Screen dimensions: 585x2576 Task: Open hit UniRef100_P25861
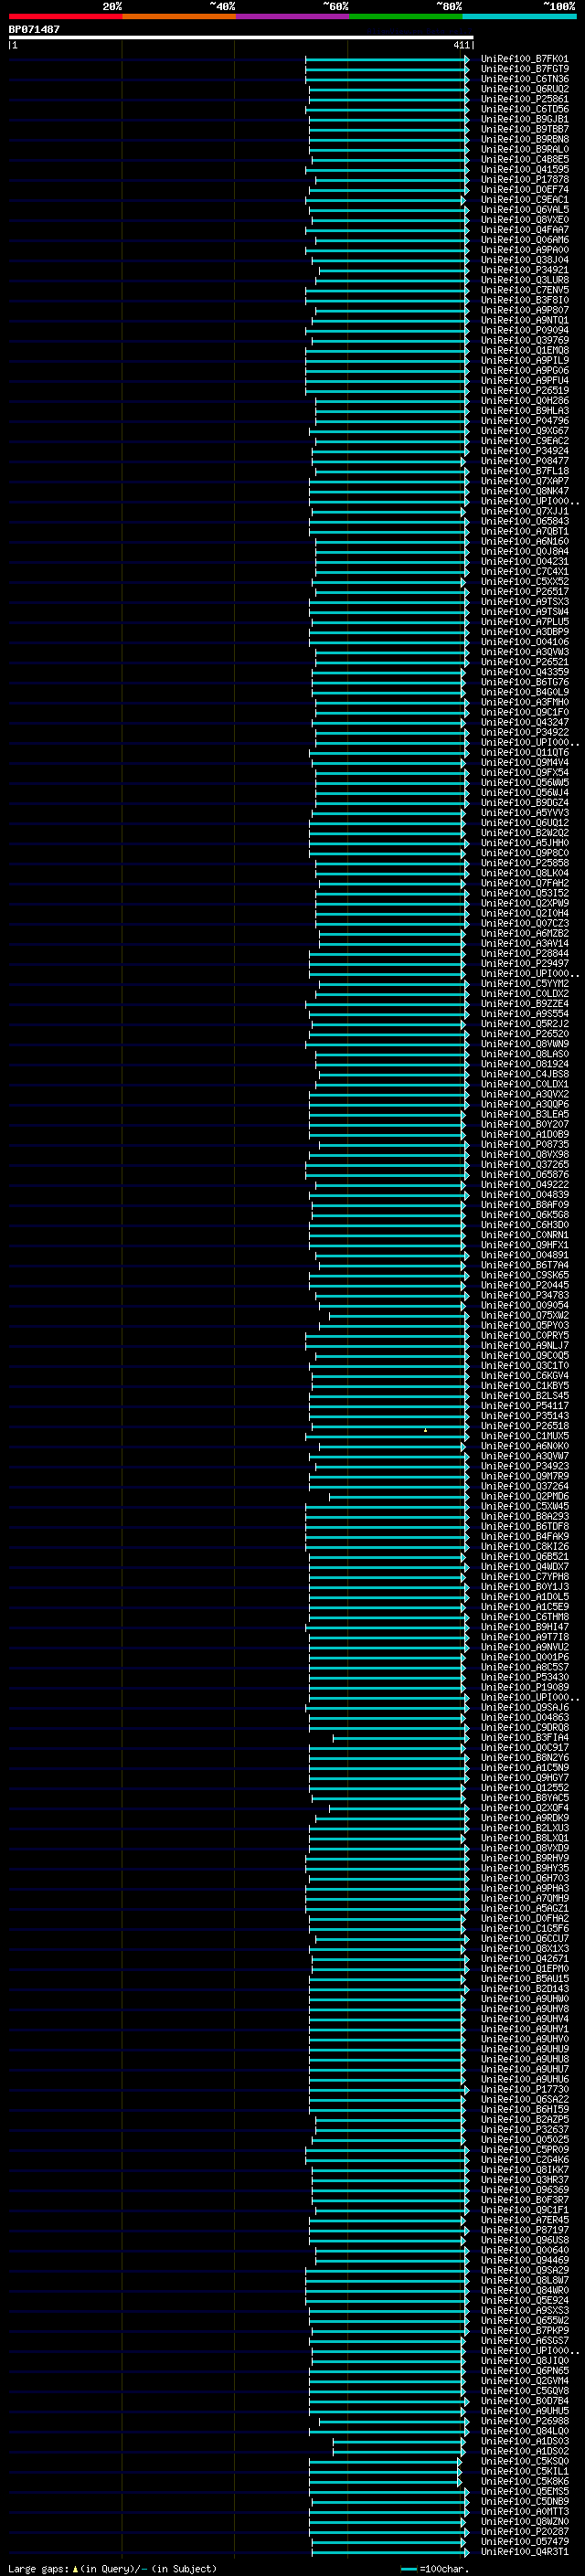(x=525, y=99)
